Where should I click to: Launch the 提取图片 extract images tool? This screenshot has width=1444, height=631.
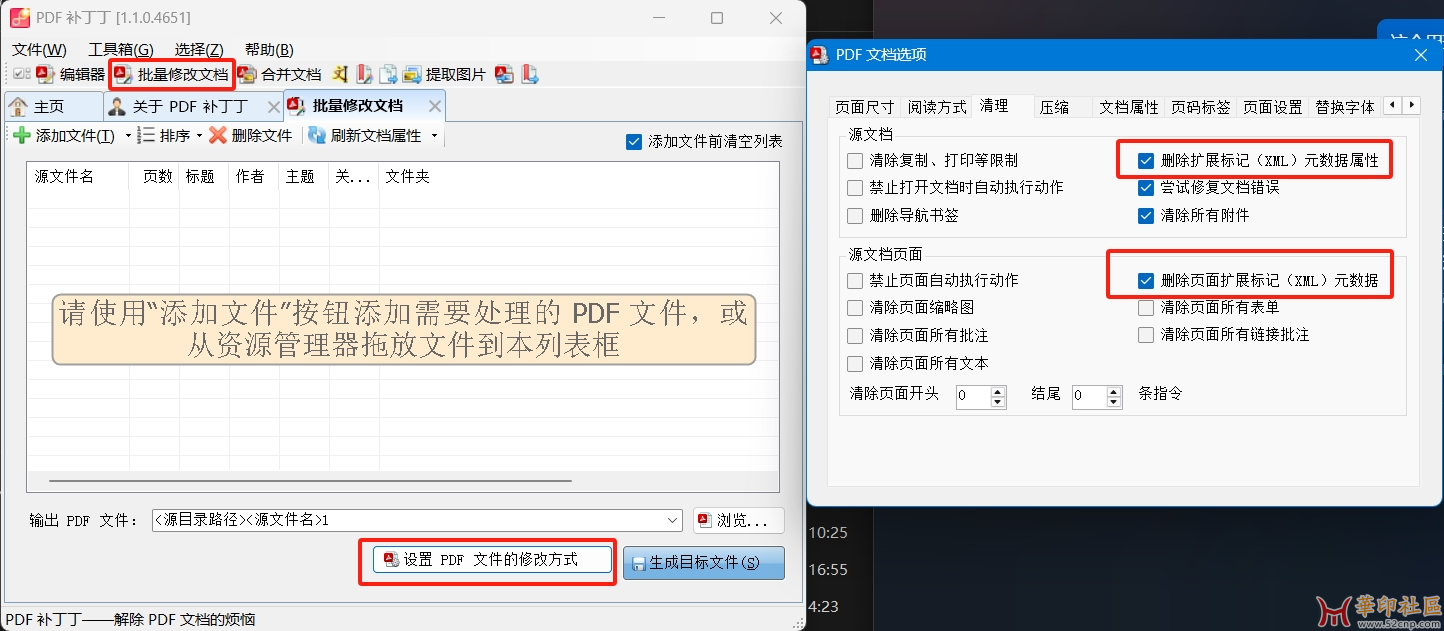pyautogui.click(x=445, y=74)
